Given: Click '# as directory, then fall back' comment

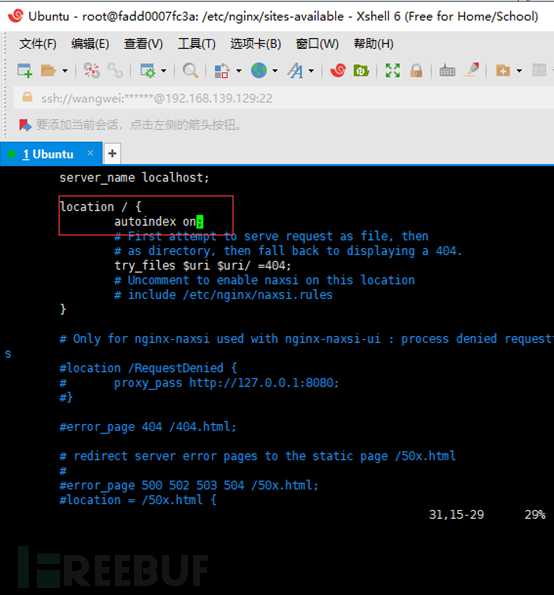Looking at the screenshot, I should [x=288, y=251].
